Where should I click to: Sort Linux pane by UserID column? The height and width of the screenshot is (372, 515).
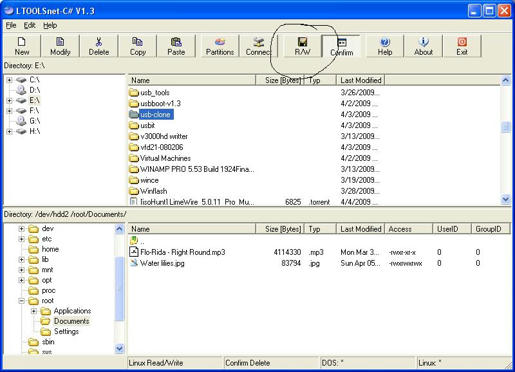452,229
